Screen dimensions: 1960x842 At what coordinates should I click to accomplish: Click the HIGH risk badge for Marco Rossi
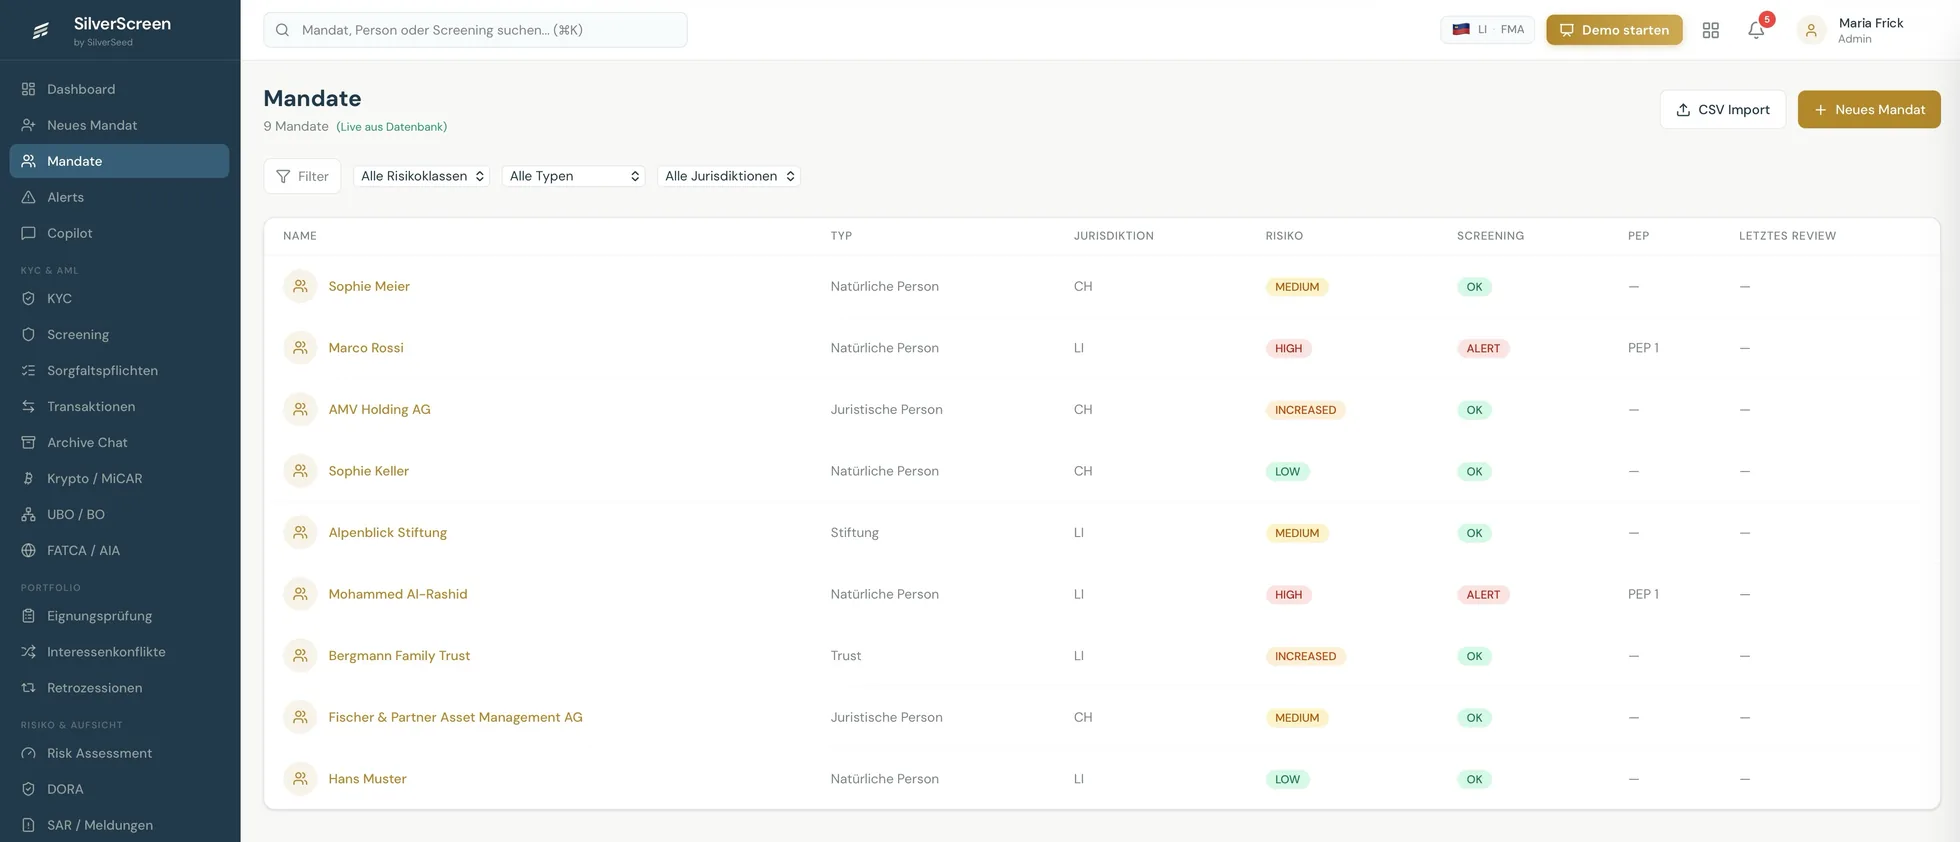click(1288, 348)
